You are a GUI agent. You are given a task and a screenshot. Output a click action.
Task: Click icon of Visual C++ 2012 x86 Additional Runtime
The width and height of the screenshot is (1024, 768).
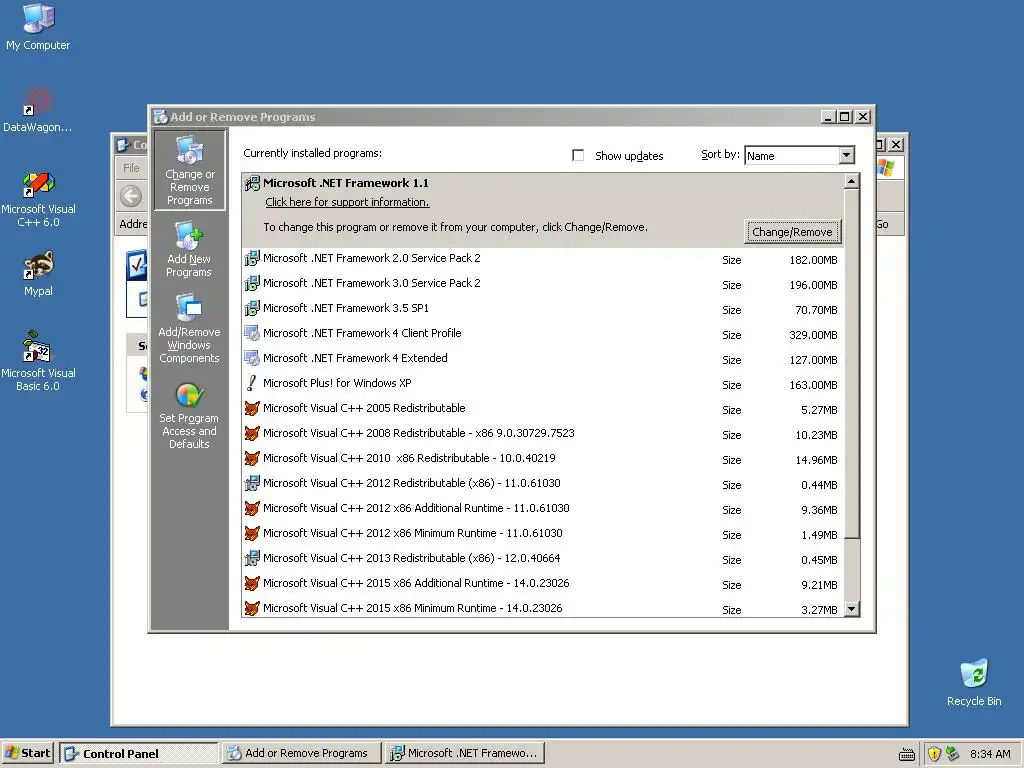click(x=252, y=508)
